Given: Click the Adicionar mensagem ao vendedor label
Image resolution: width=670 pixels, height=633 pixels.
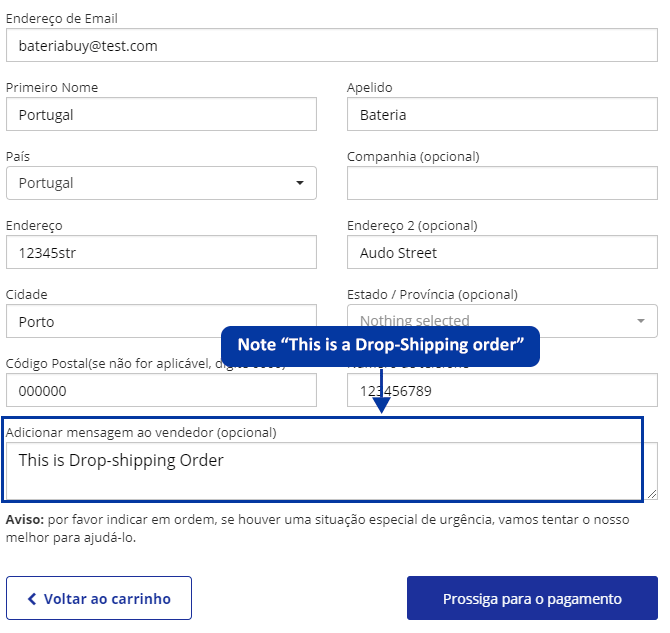Looking at the screenshot, I should (x=141, y=432).
